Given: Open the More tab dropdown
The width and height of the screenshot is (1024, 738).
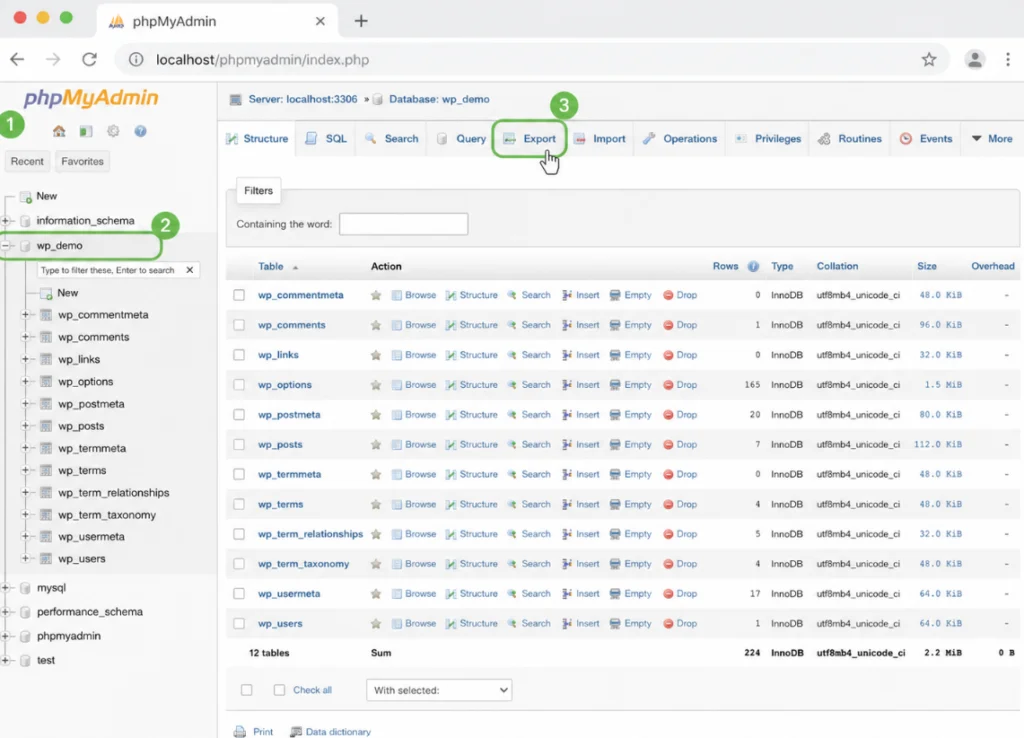Looking at the screenshot, I should [992, 138].
